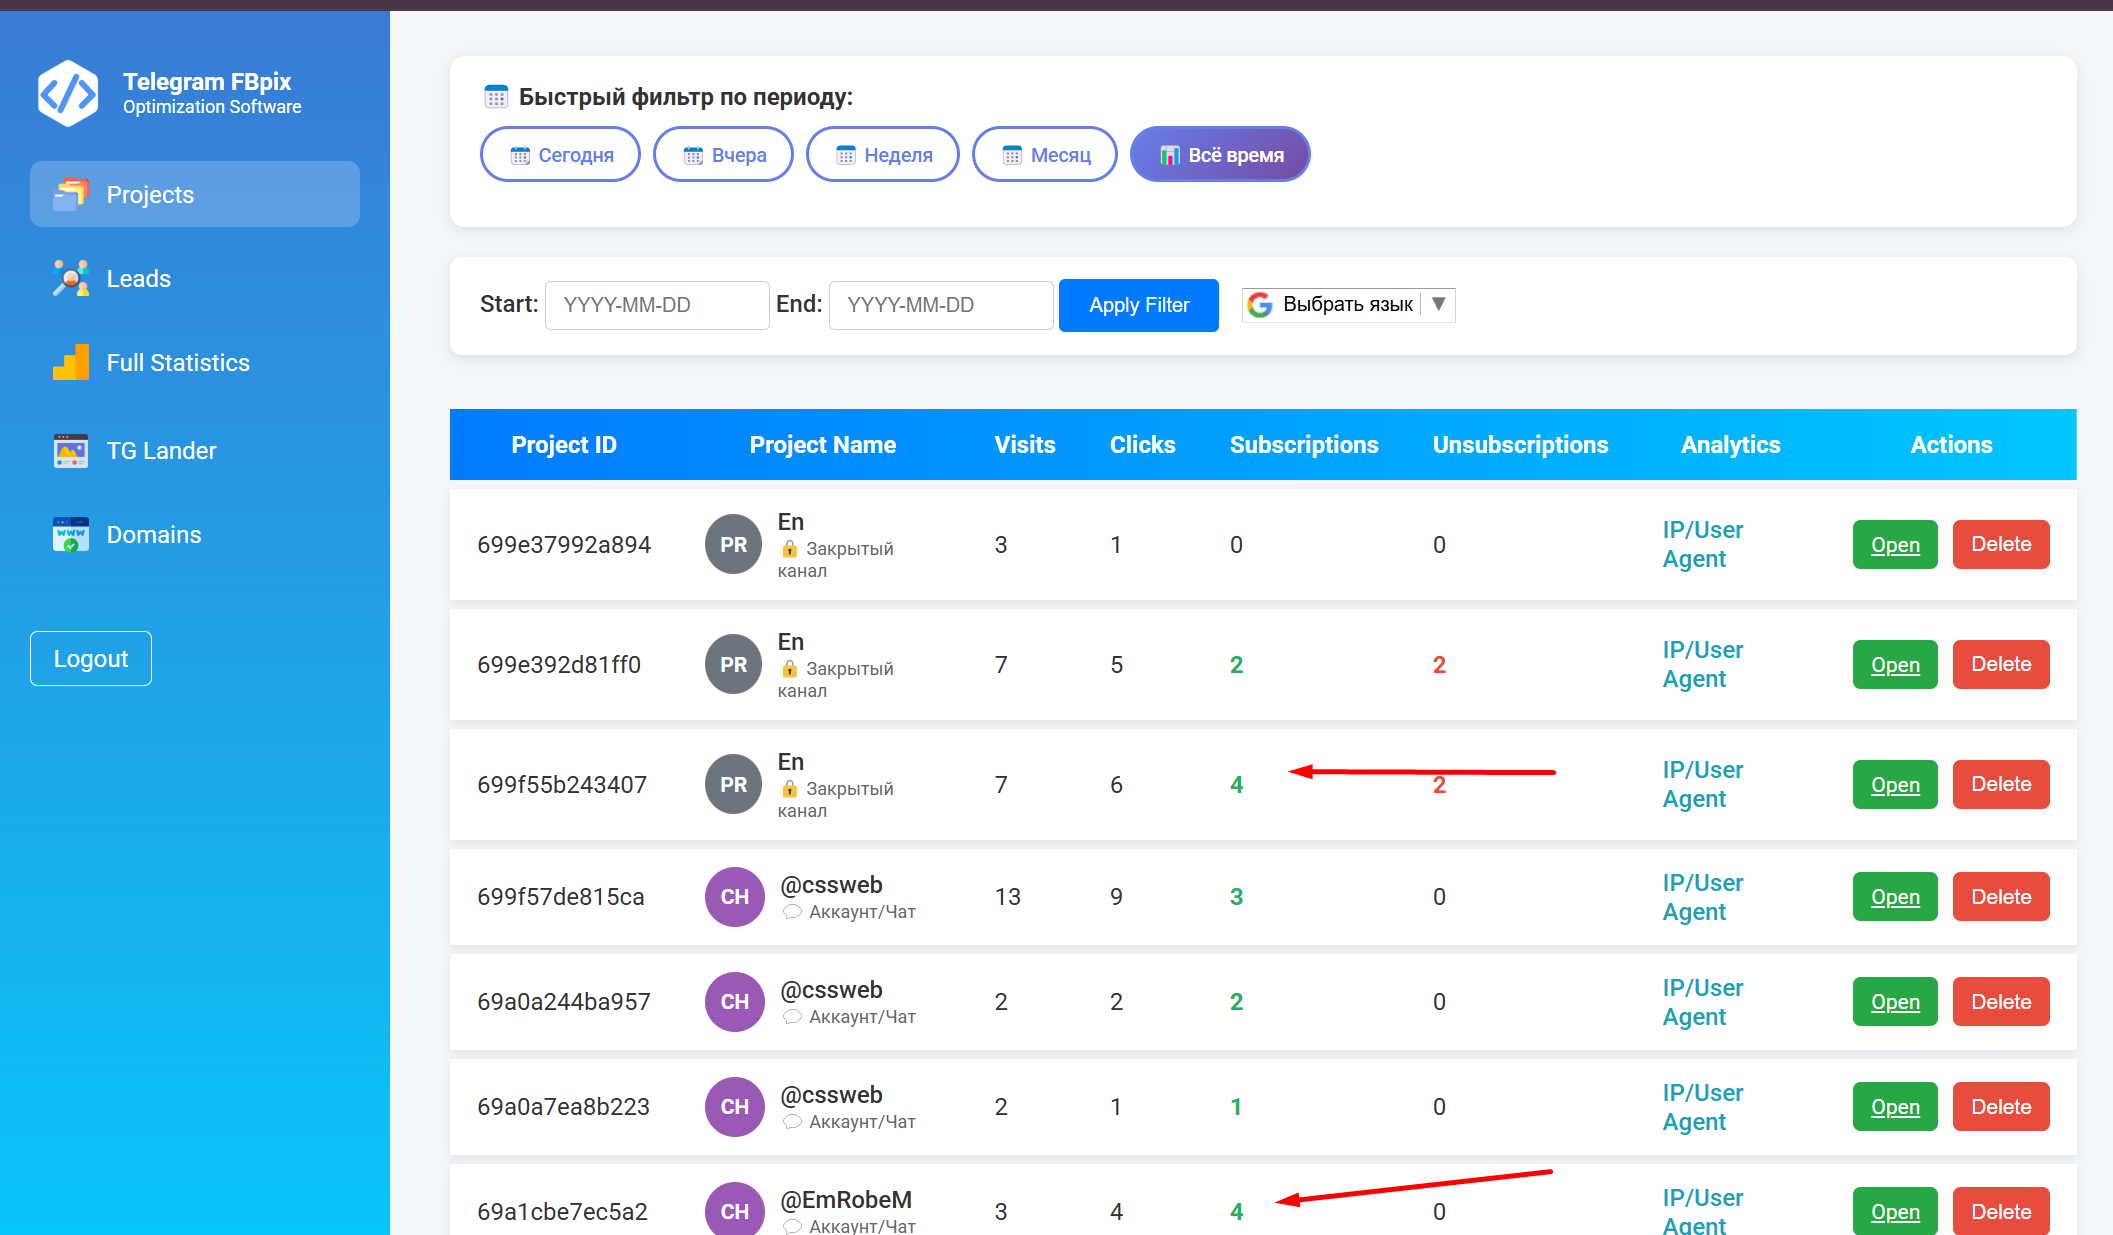Viewport: 2113px width, 1235px height.
Task: Click the PR avatar of project 699e37992a894
Action: [733, 544]
